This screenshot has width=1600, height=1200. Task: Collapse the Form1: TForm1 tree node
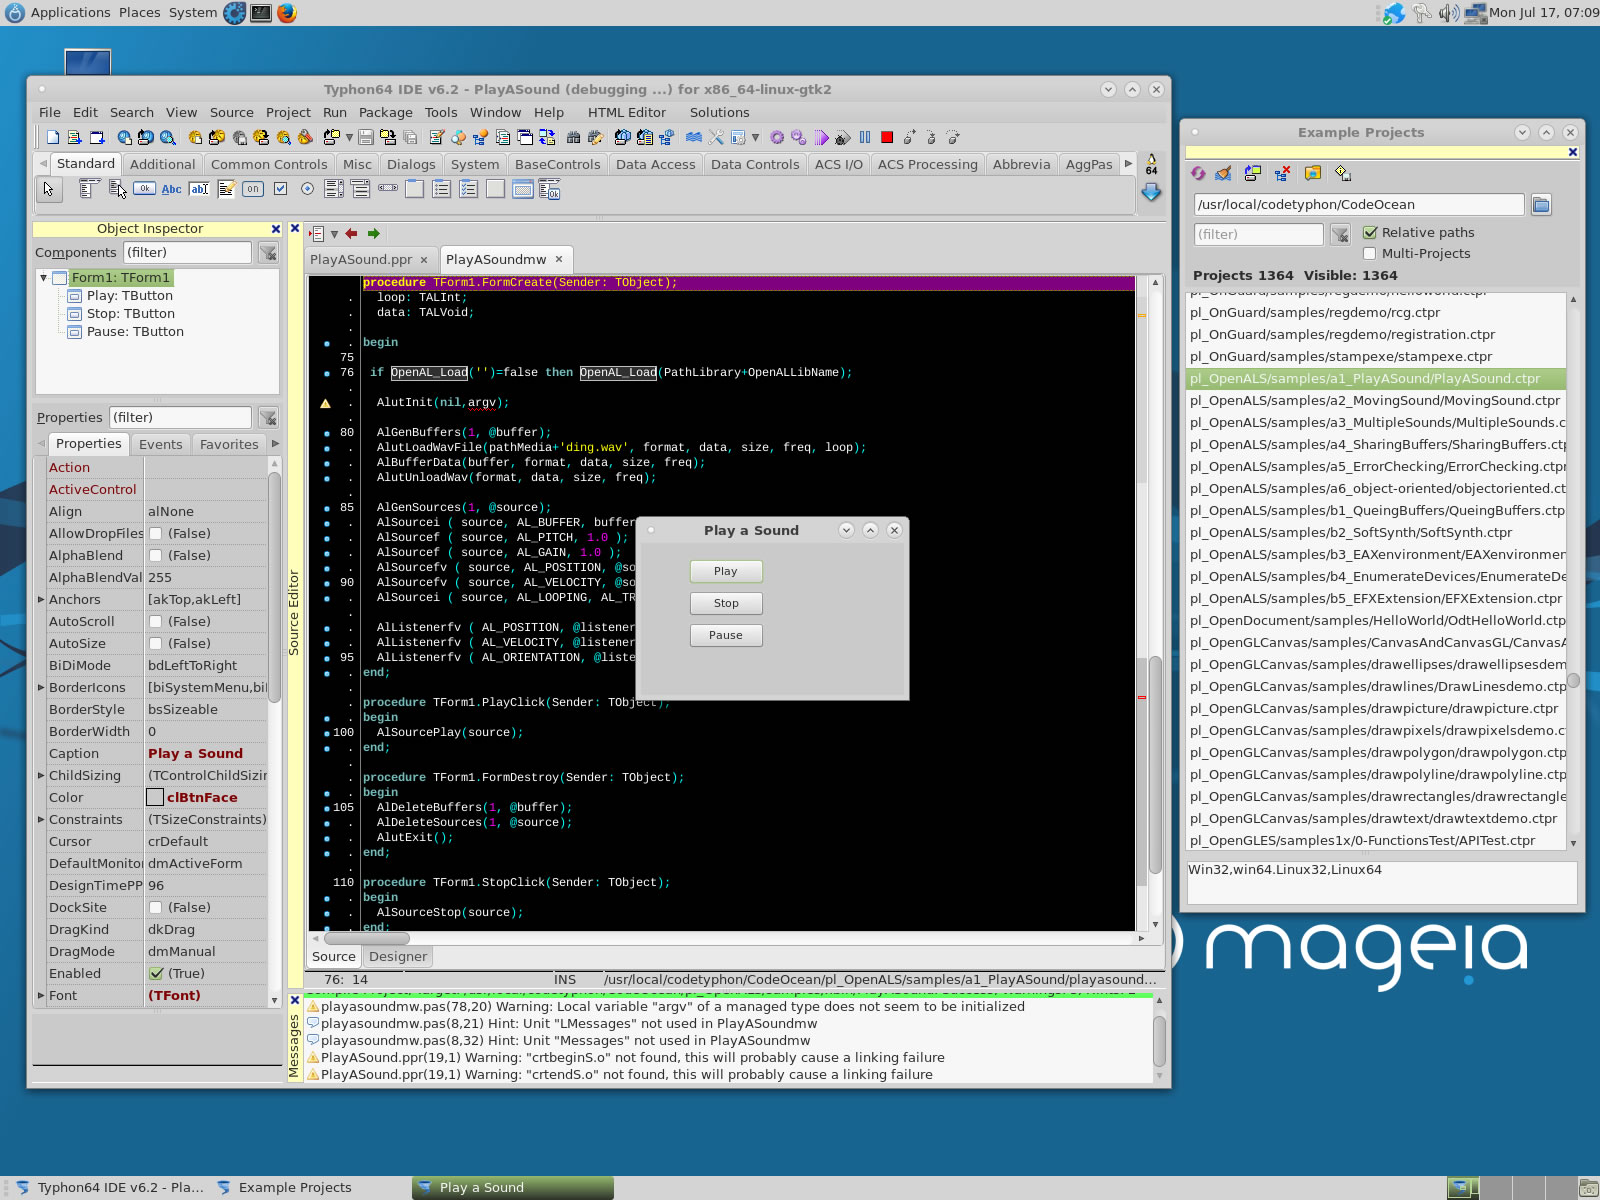tap(44, 278)
